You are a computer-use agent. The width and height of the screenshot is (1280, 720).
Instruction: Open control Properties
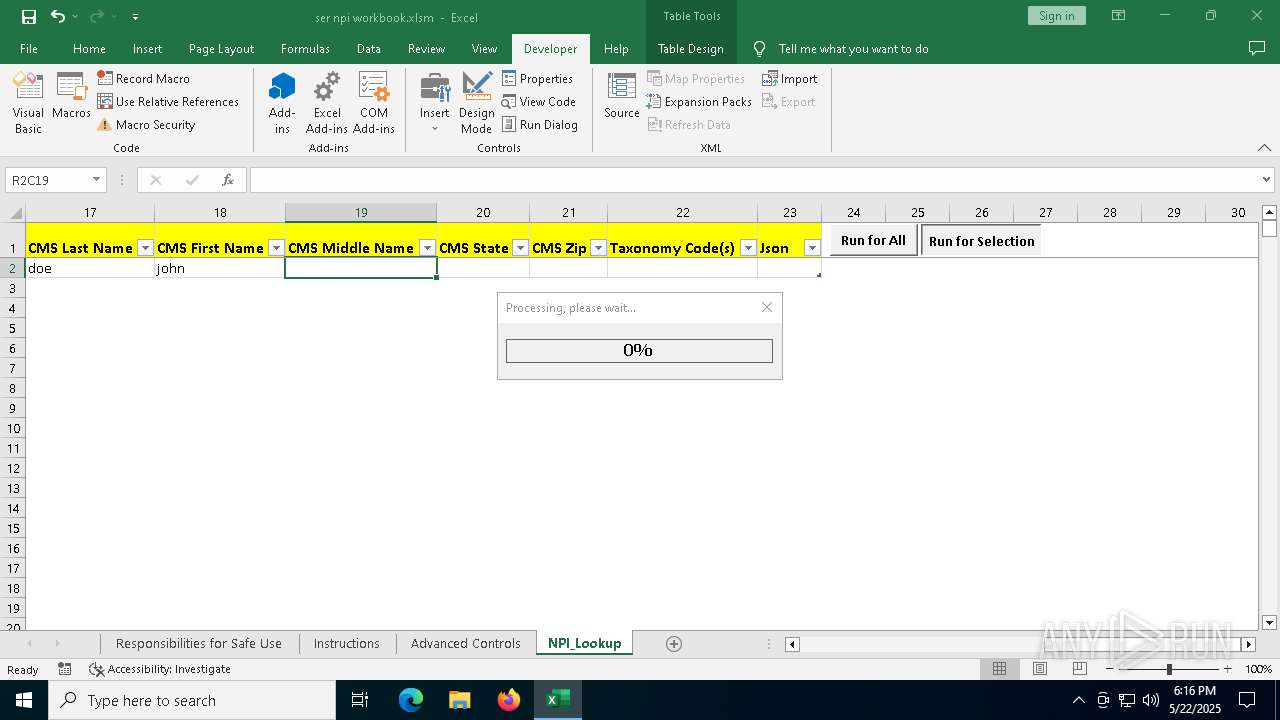(x=538, y=78)
